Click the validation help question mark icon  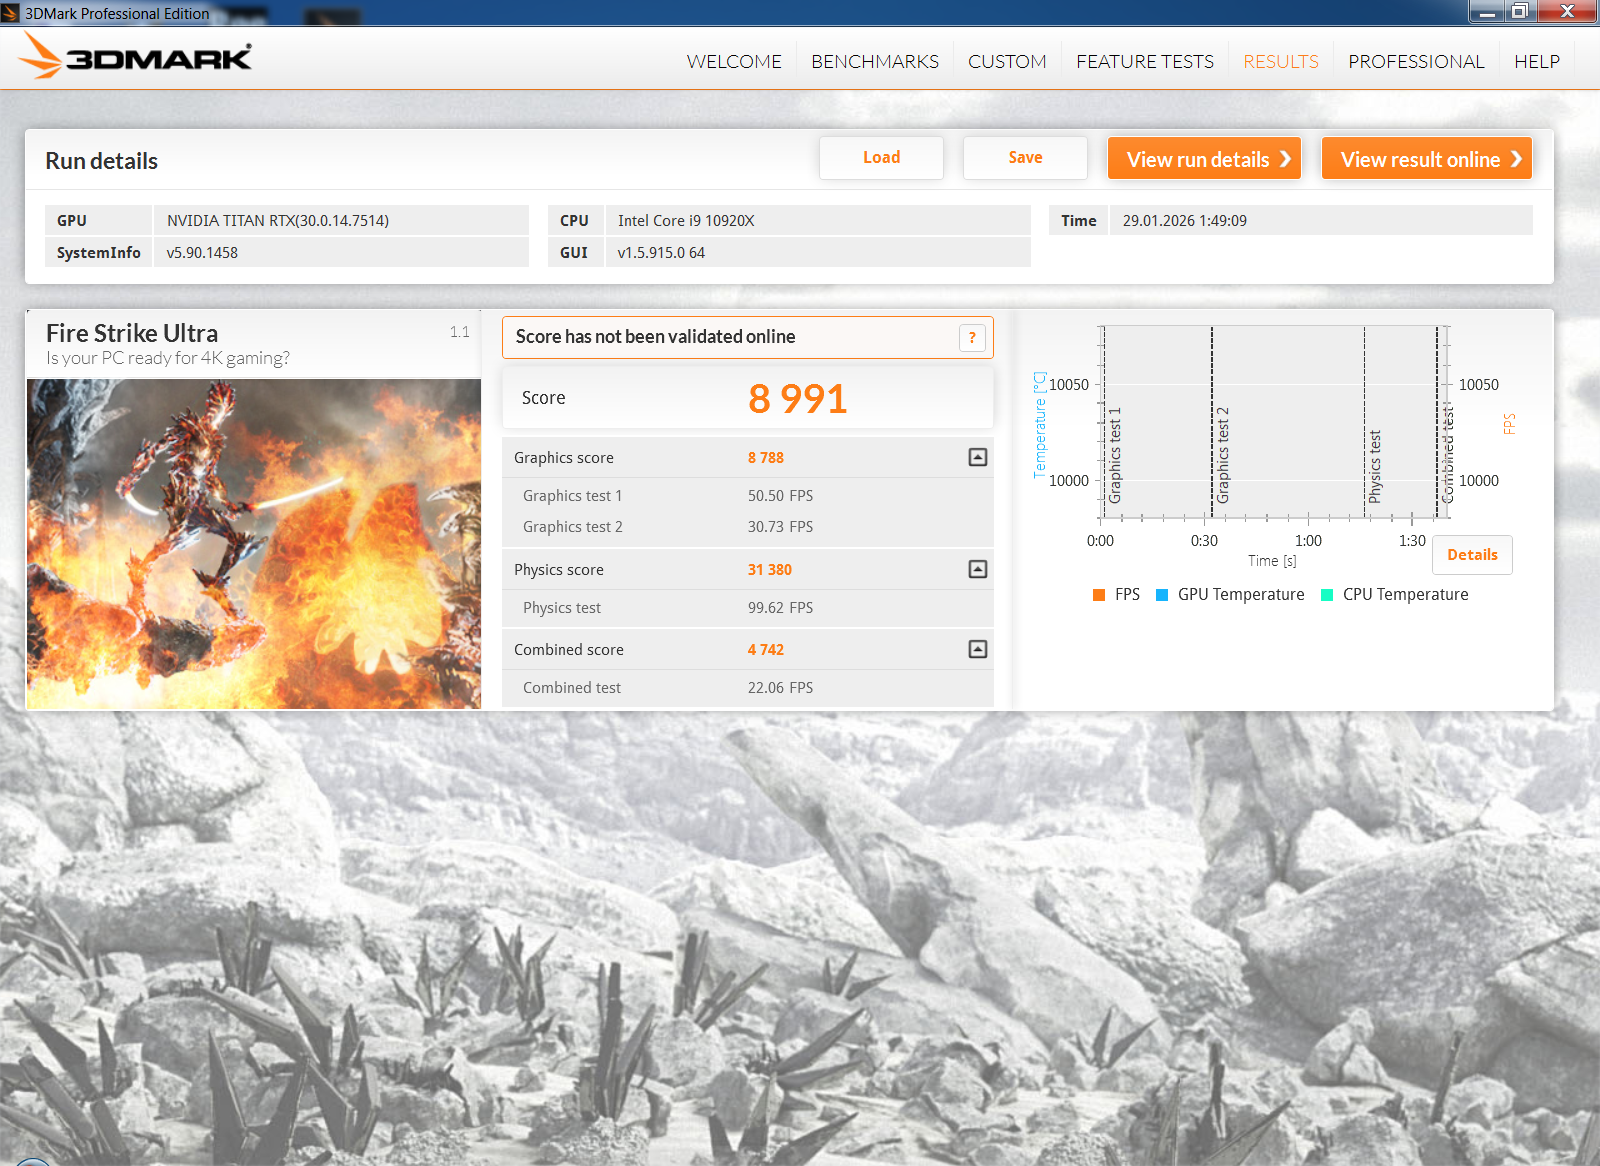click(972, 338)
